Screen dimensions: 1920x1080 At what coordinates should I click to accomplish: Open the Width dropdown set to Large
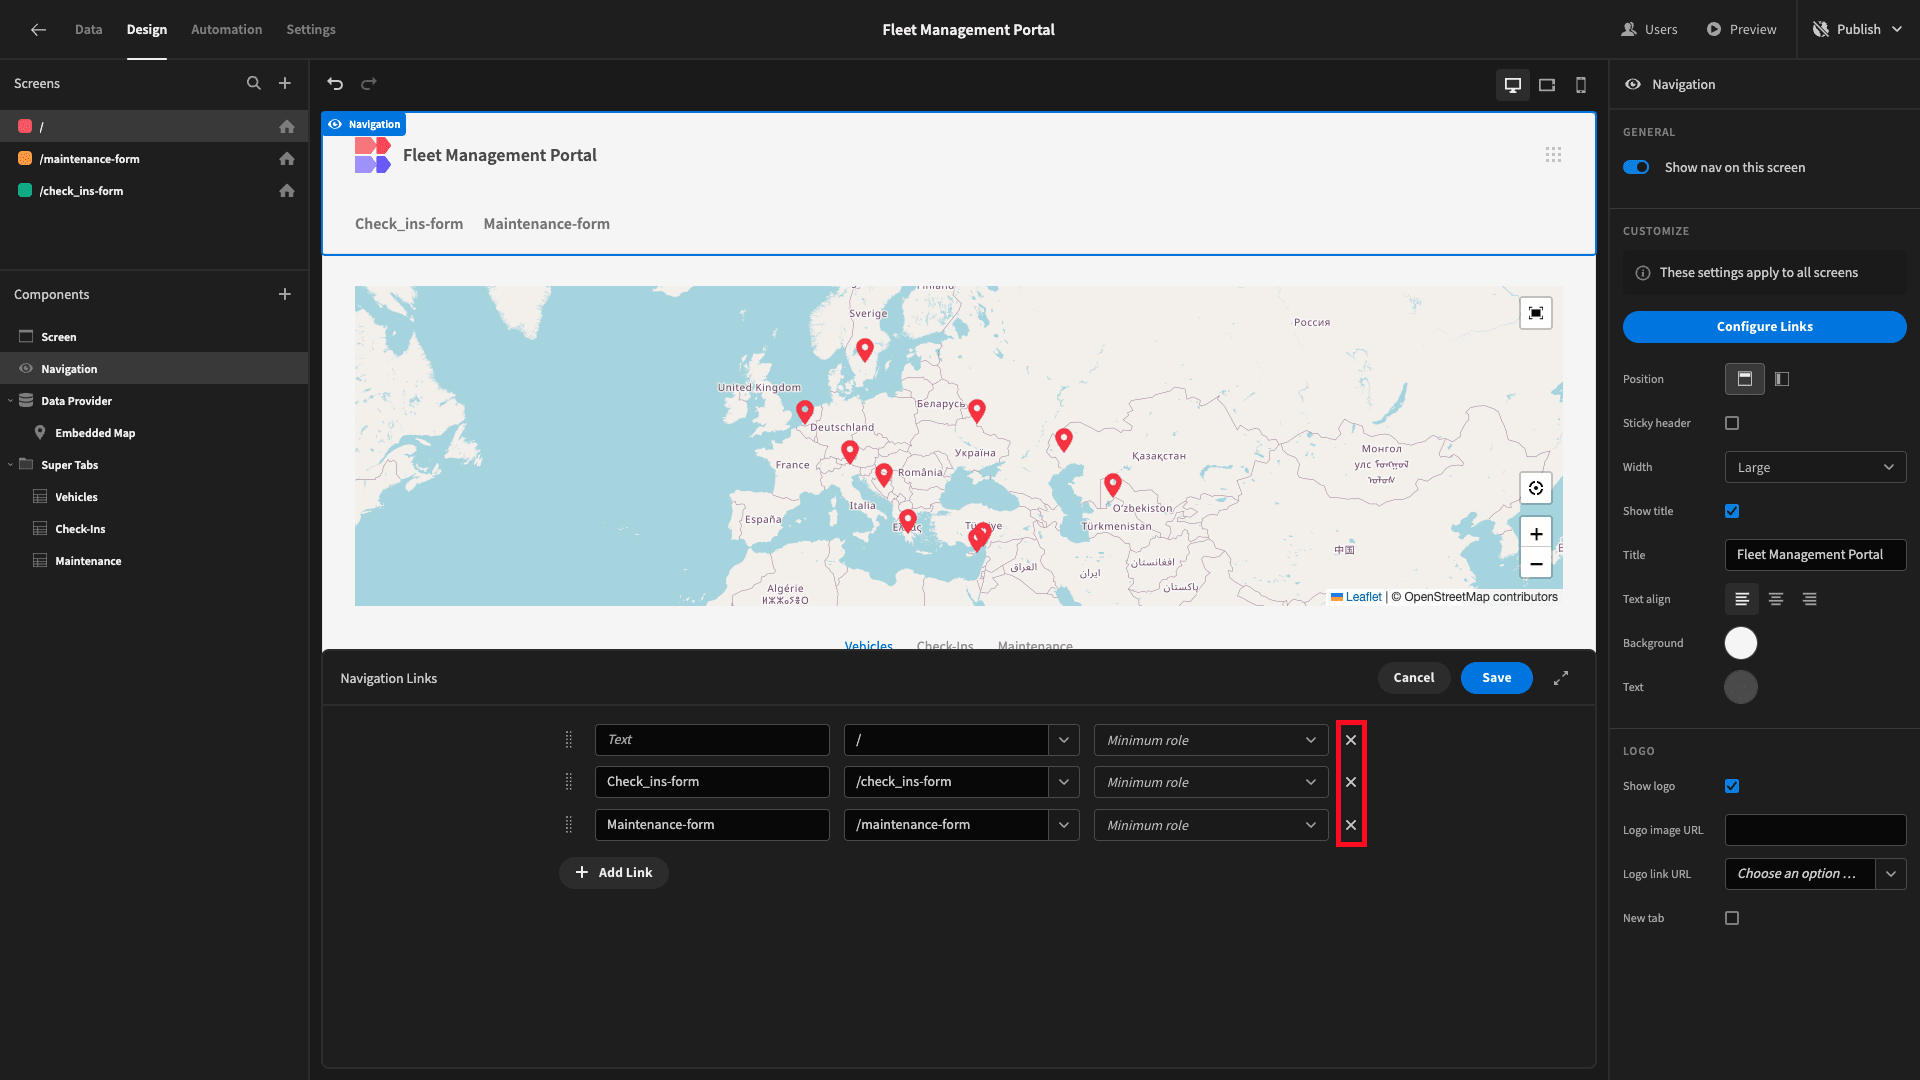pos(1815,467)
